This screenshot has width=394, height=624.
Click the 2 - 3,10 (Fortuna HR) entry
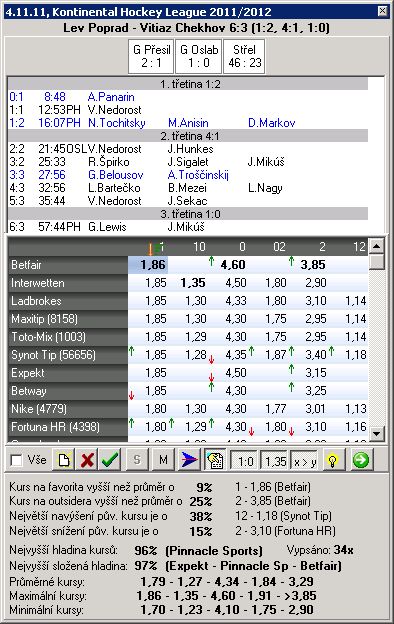click(285, 531)
